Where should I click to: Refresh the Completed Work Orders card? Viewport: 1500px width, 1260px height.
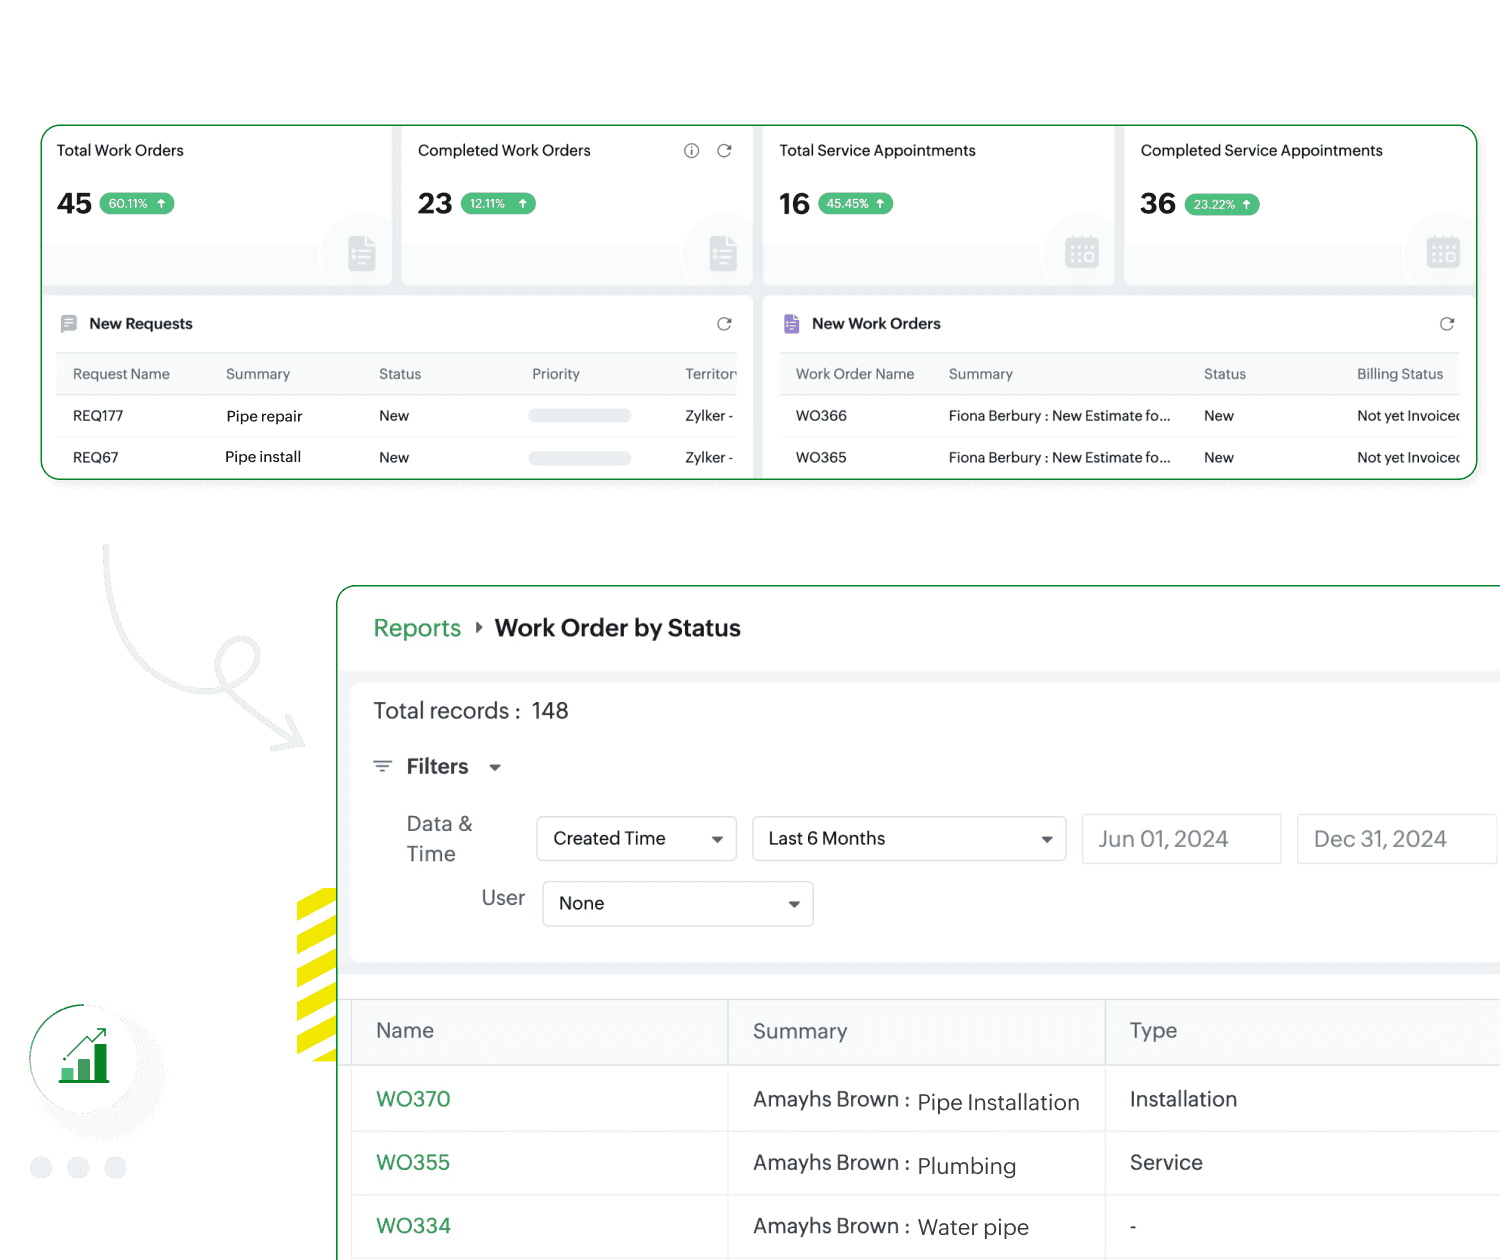pos(724,151)
